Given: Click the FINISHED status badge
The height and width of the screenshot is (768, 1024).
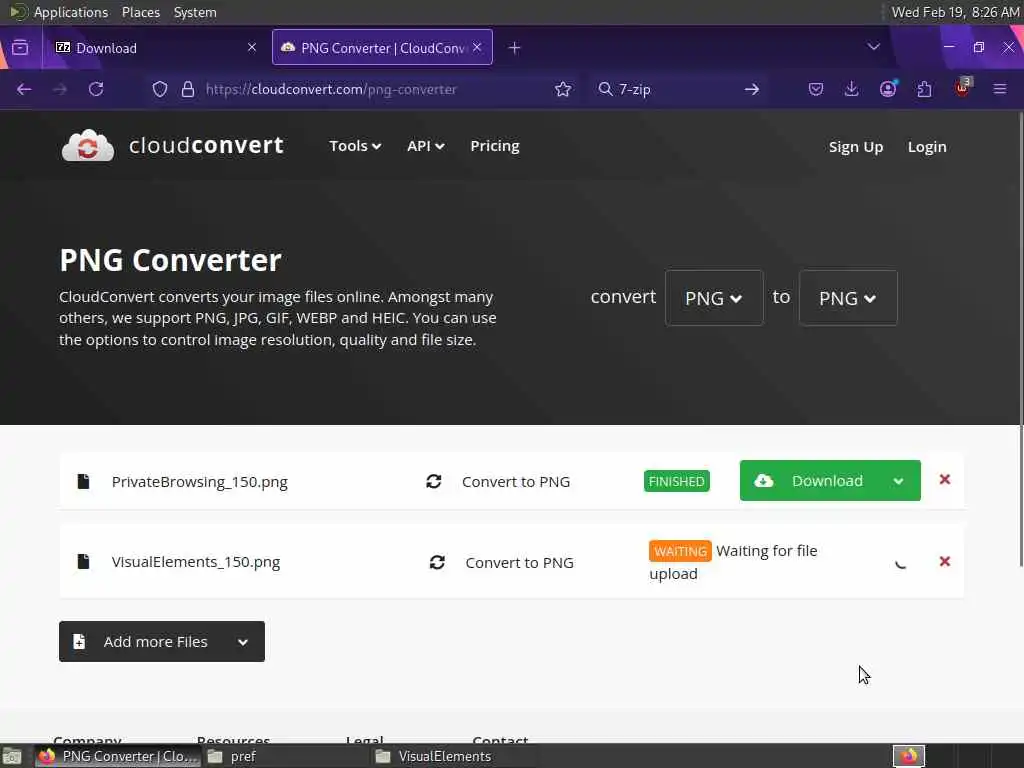Looking at the screenshot, I should point(677,481).
